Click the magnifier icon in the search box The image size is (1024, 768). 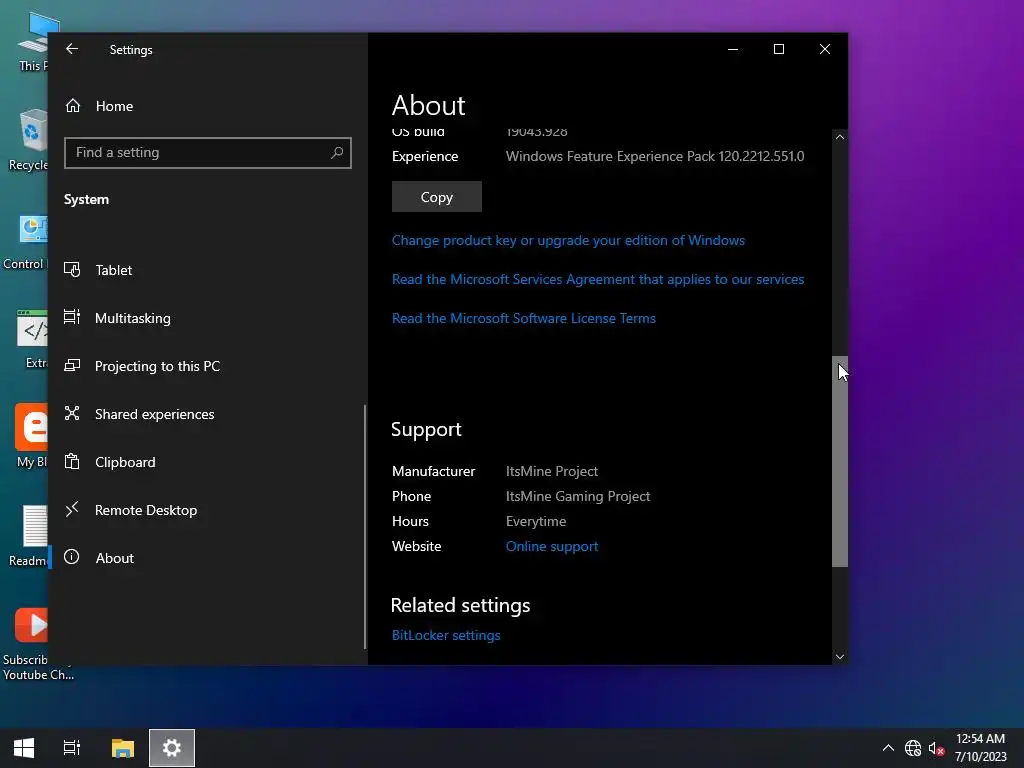[336, 153]
